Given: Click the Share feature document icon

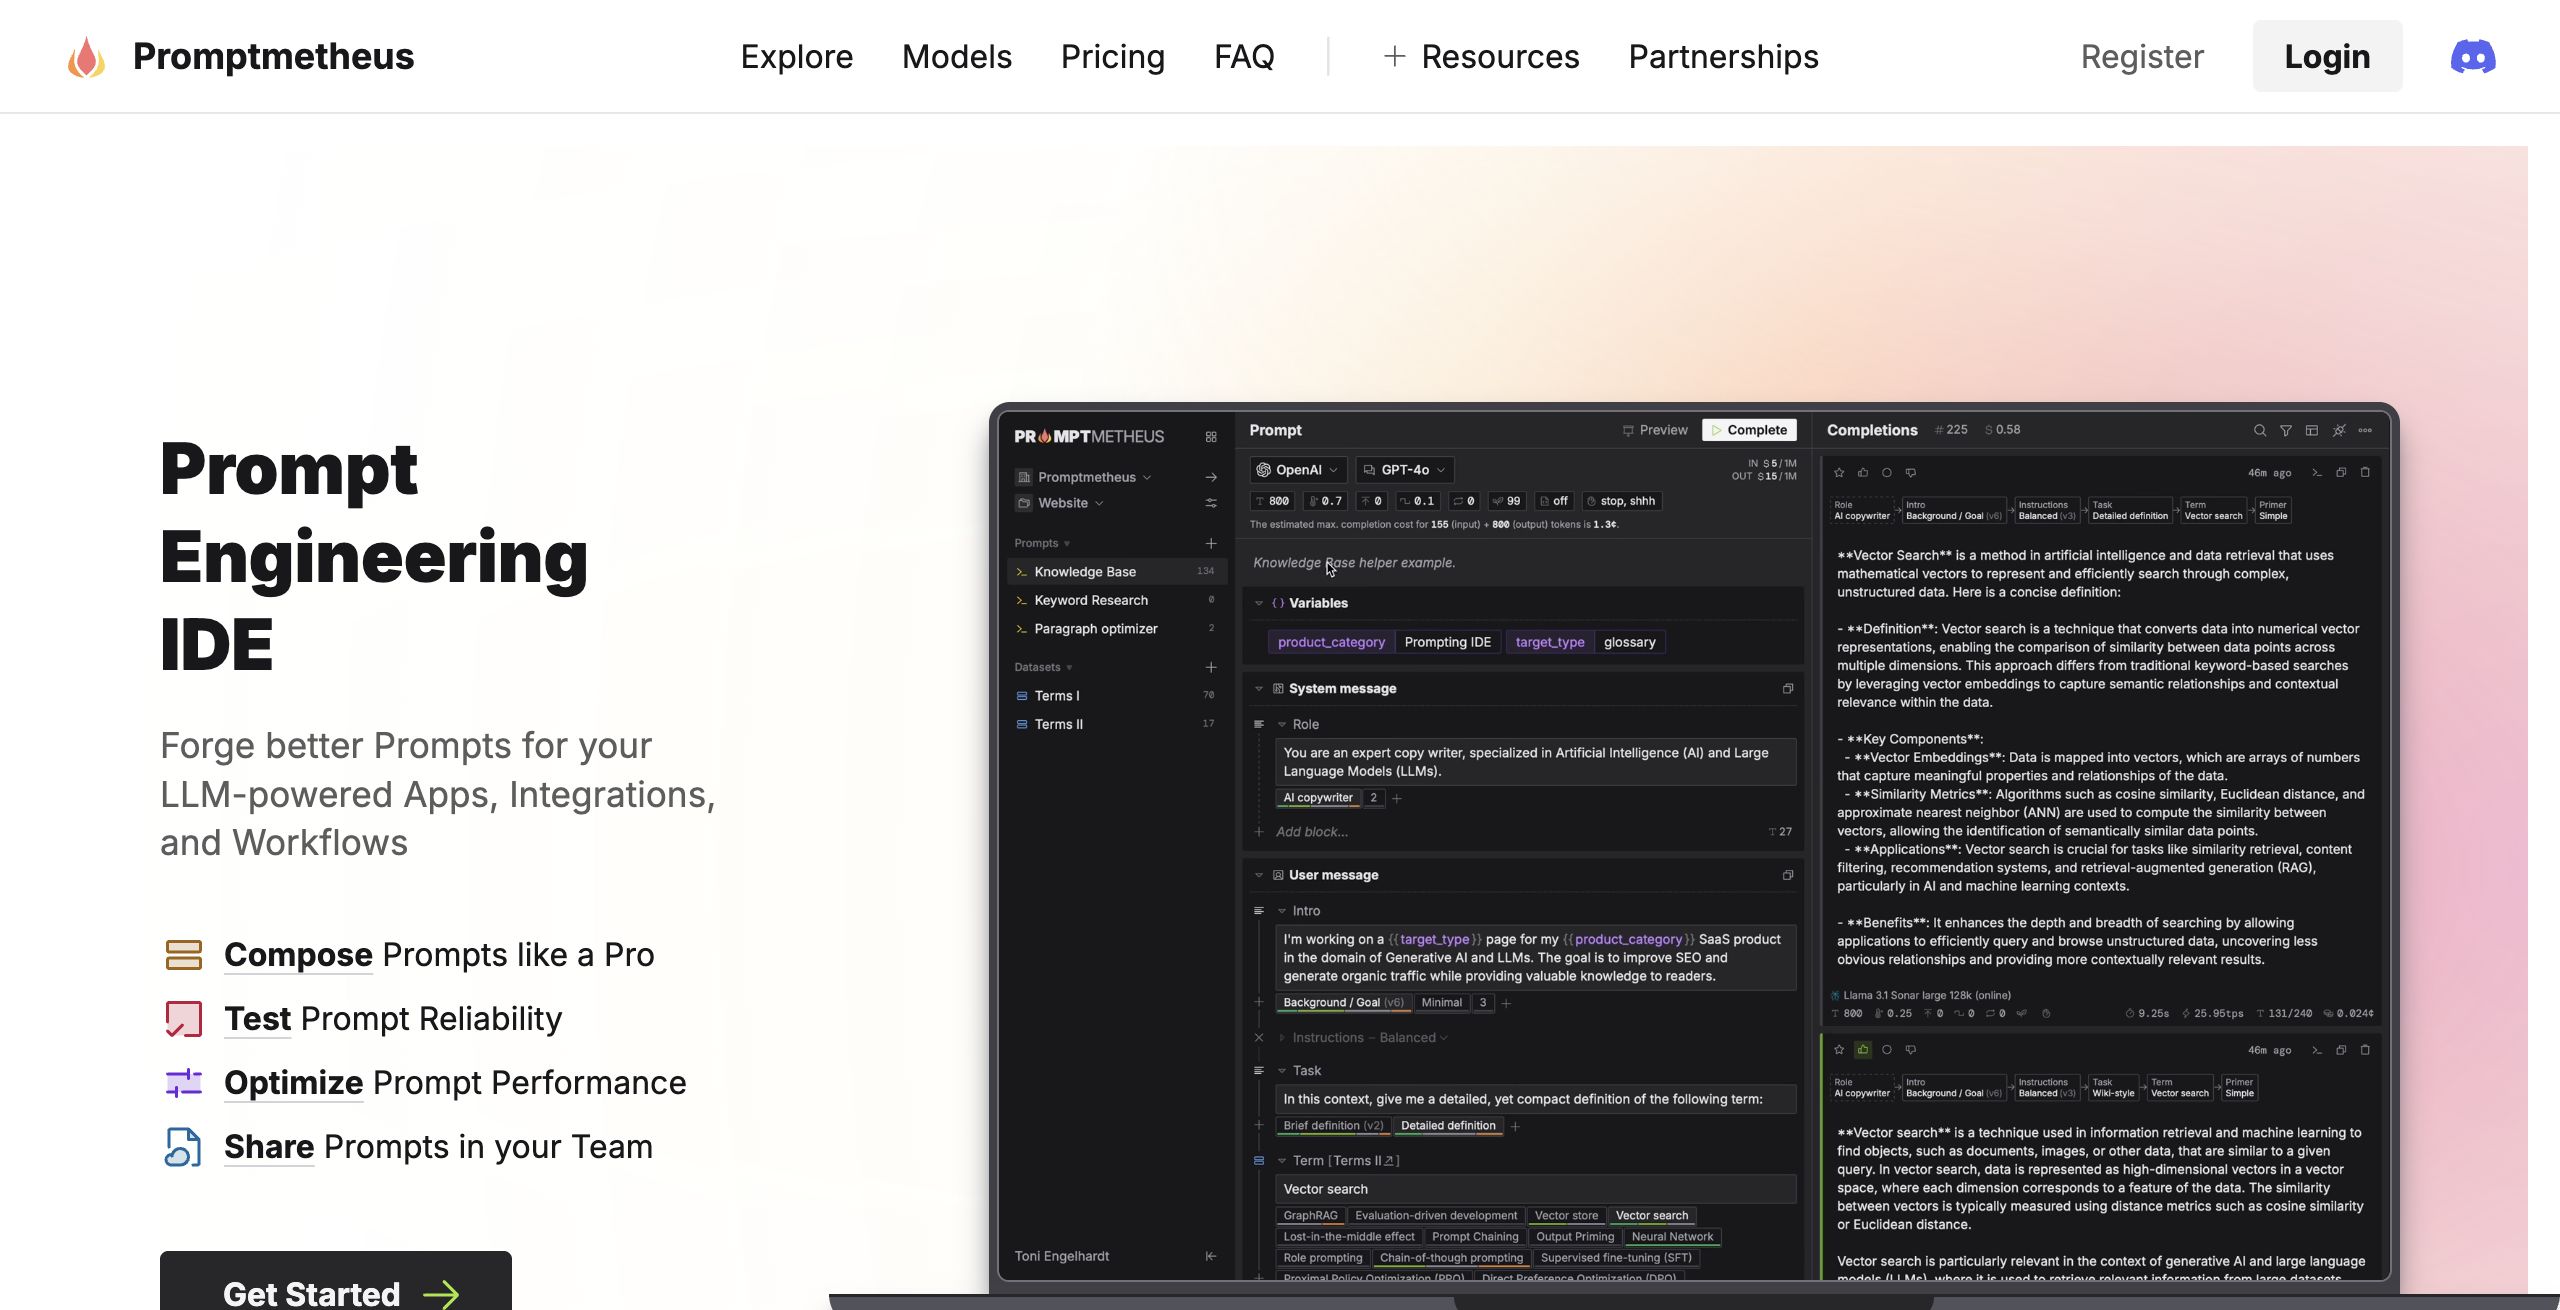Looking at the screenshot, I should pyautogui.click(x=184, y=1147).
